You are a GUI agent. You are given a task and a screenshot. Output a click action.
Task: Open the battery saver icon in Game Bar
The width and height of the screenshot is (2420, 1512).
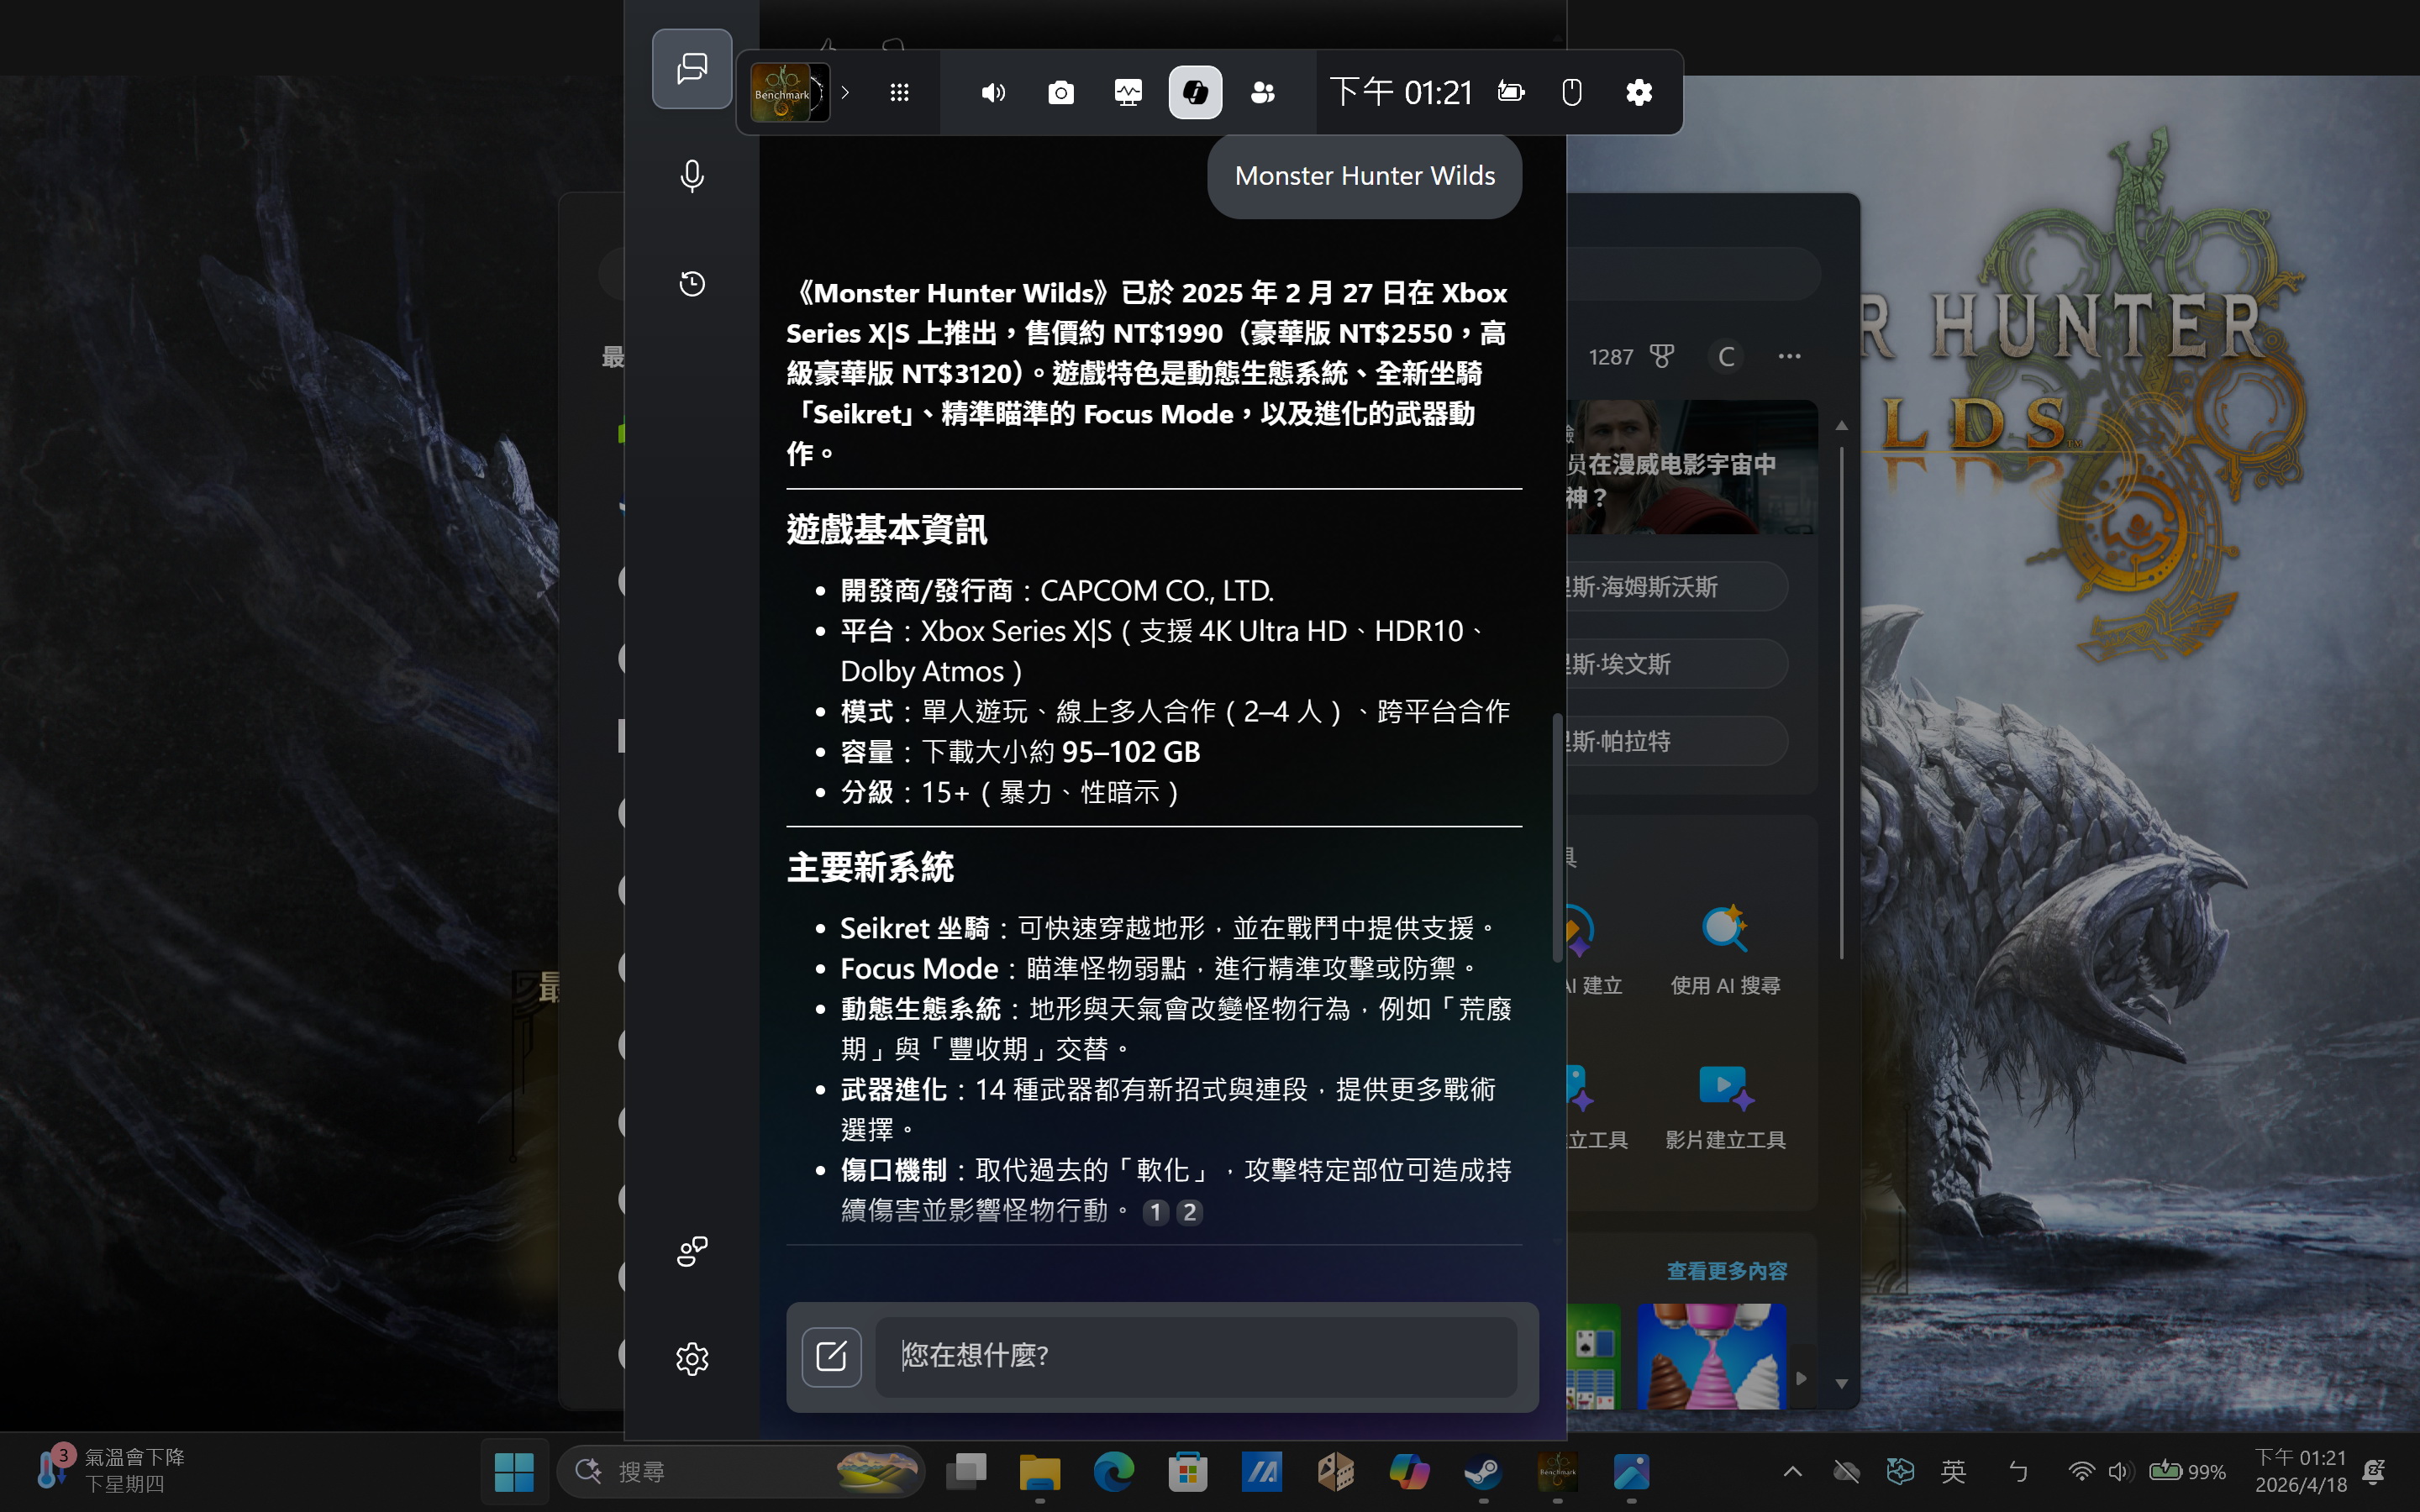click(x=1510, y=93)
